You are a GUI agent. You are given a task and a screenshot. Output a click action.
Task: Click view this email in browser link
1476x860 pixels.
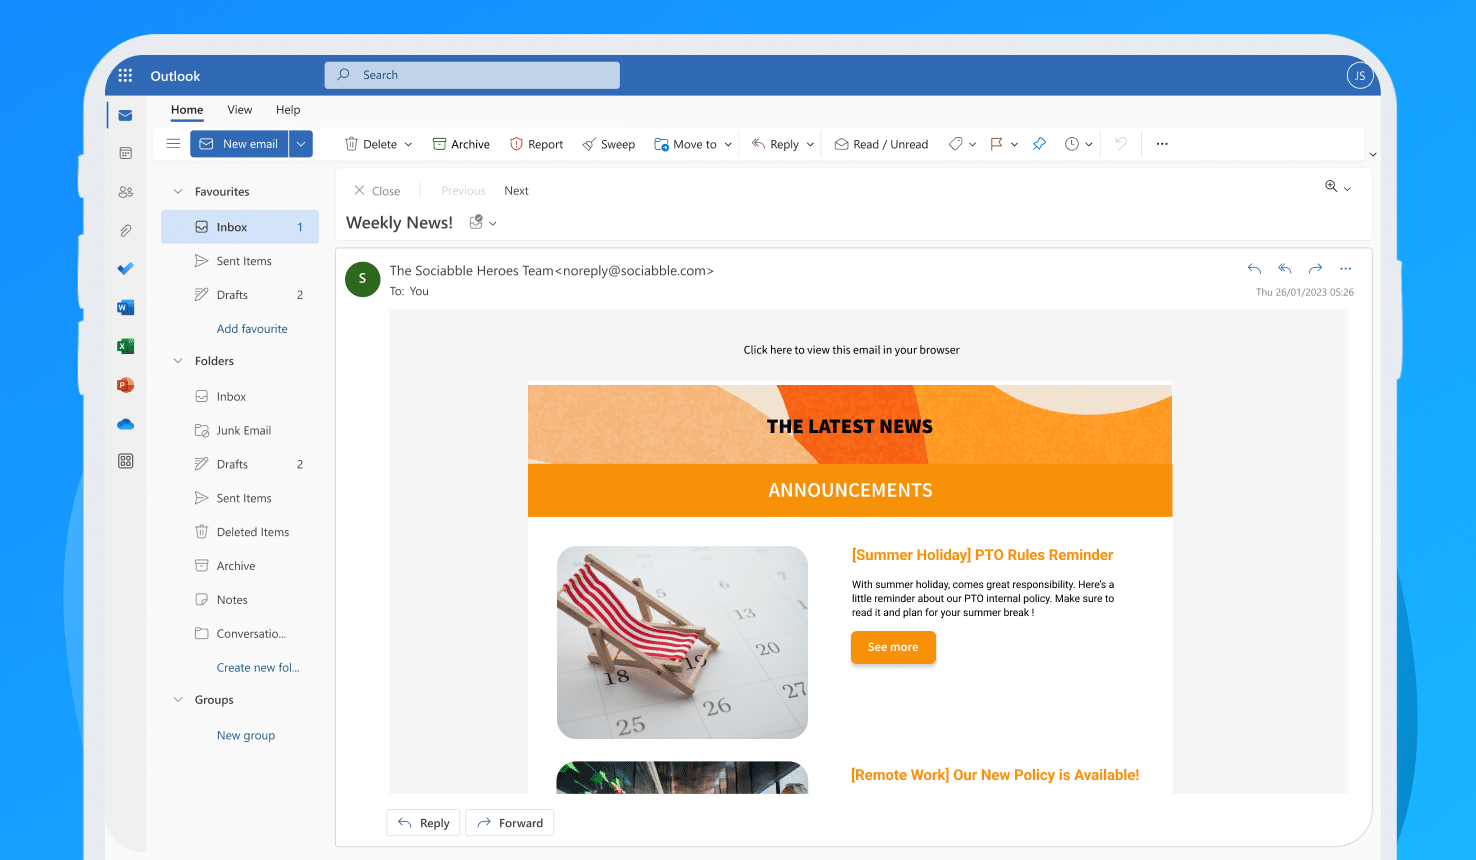tap(851, 350)
